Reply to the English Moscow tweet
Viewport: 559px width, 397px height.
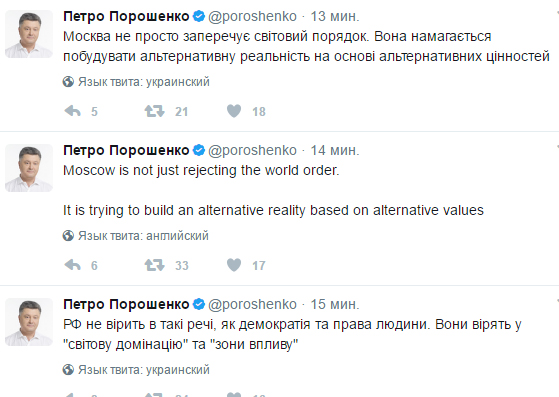[x=73, y=265]
